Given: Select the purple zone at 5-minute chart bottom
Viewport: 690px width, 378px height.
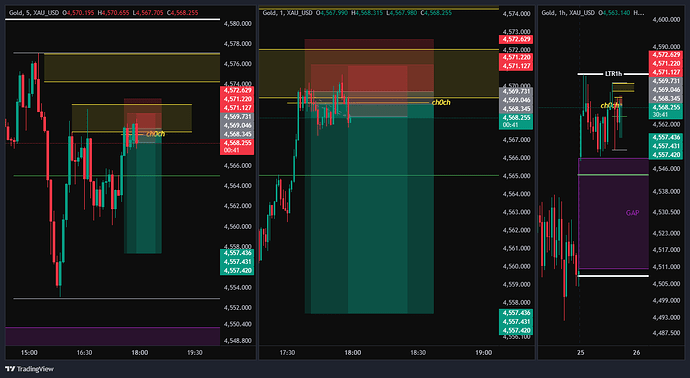Looking at the screenshot, I should coord(112,336).
